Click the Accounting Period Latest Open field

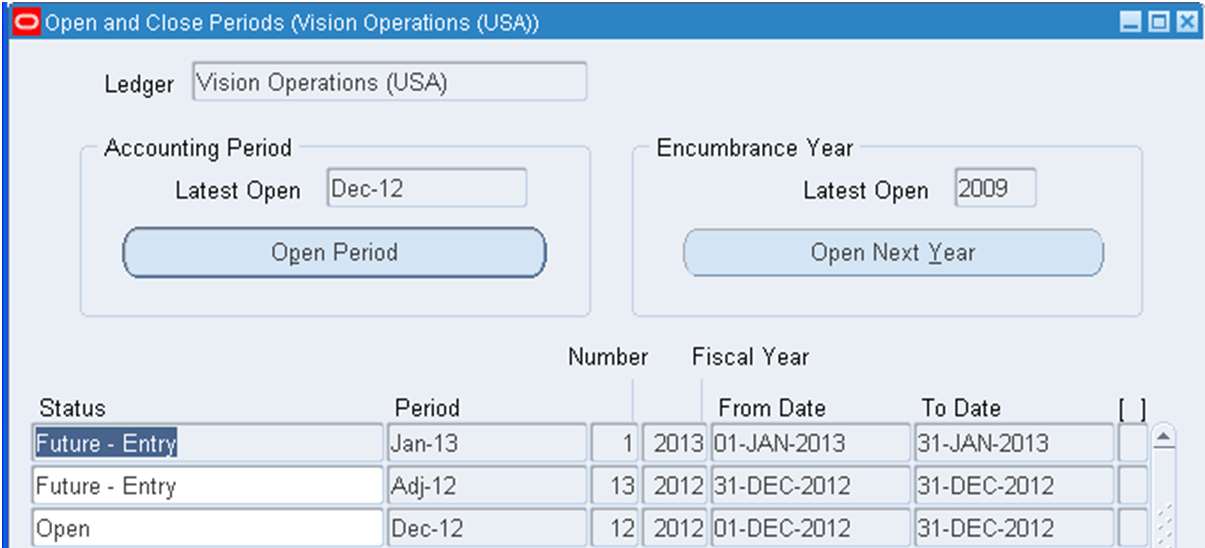pyautogui.click(x=426, y=189)
